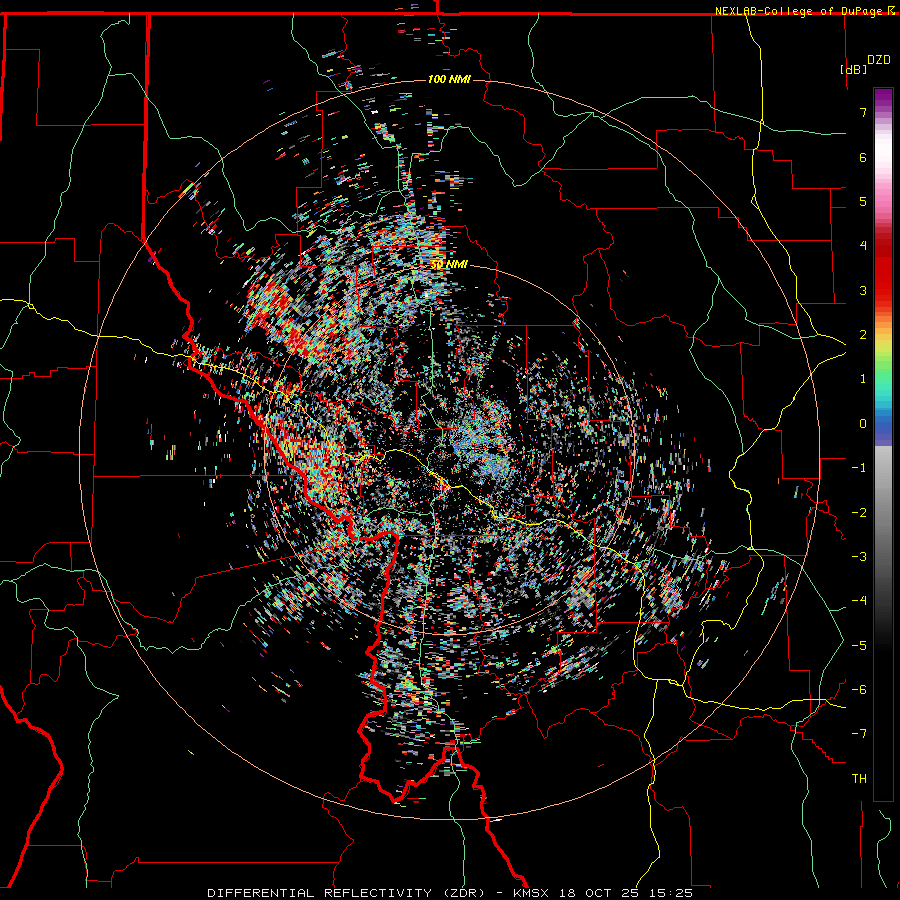The height and width of the screenshot is (900, 900).
Task: Select the 4 tick label on legend
Action: click(x=863, y=245)
